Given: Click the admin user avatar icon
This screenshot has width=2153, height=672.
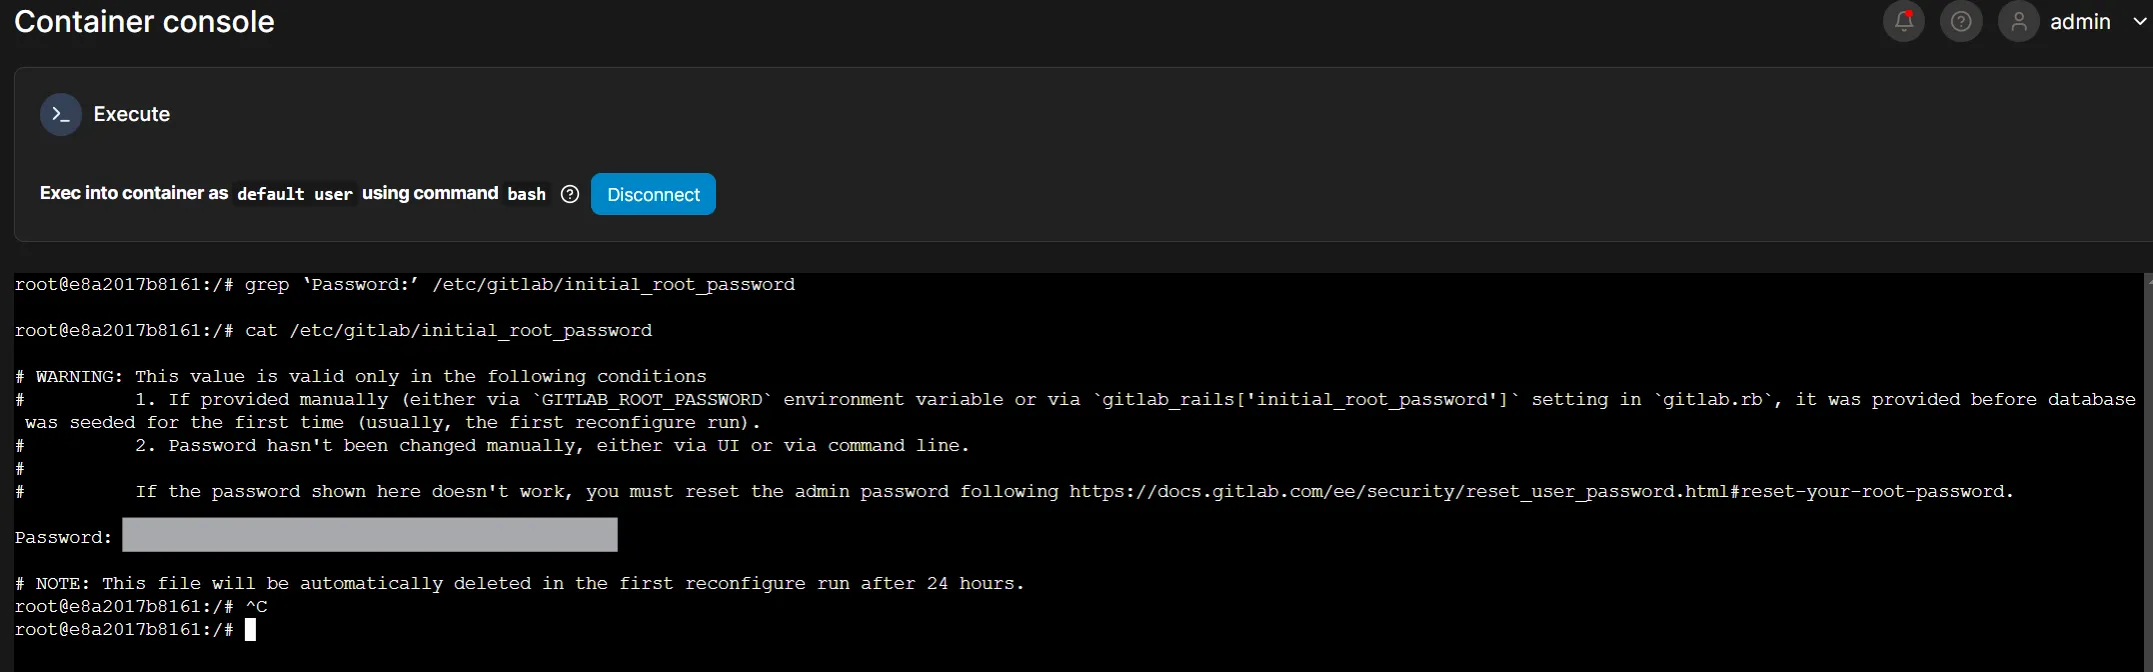Looking at the screenshot, I should (2018, 21).
